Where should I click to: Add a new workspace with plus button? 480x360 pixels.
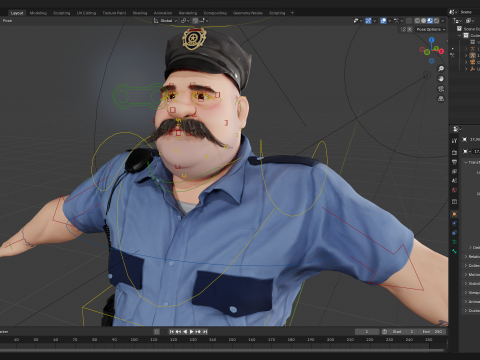click(x=292, y=13)
